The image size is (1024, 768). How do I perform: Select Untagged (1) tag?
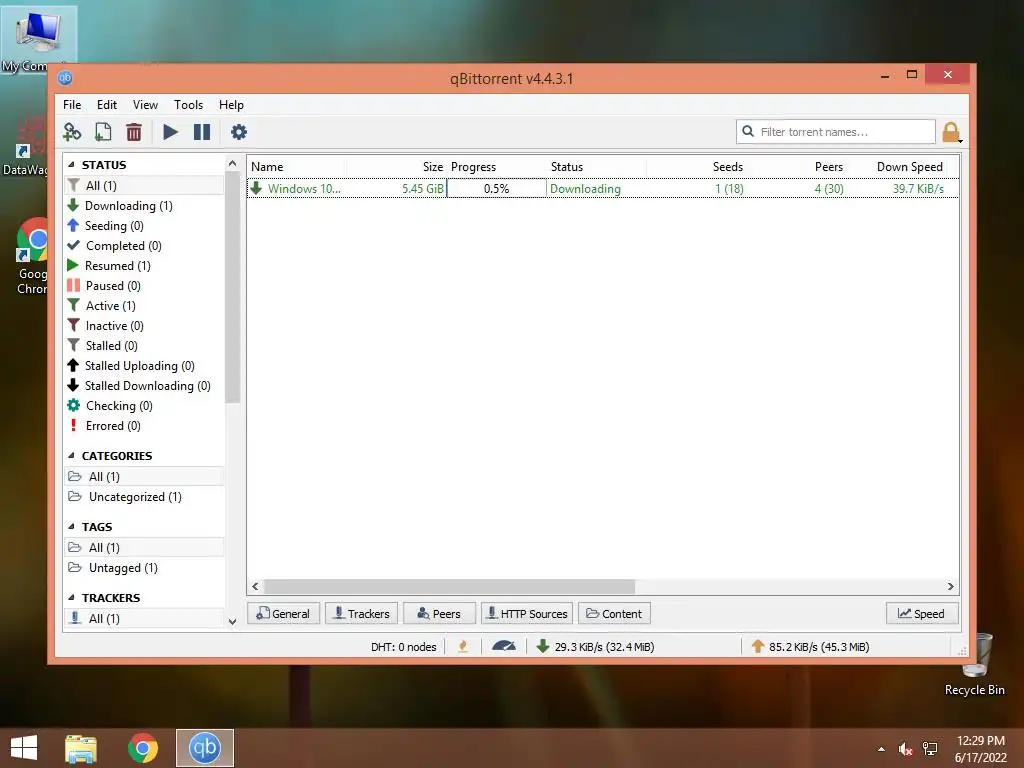pos(144,568)
